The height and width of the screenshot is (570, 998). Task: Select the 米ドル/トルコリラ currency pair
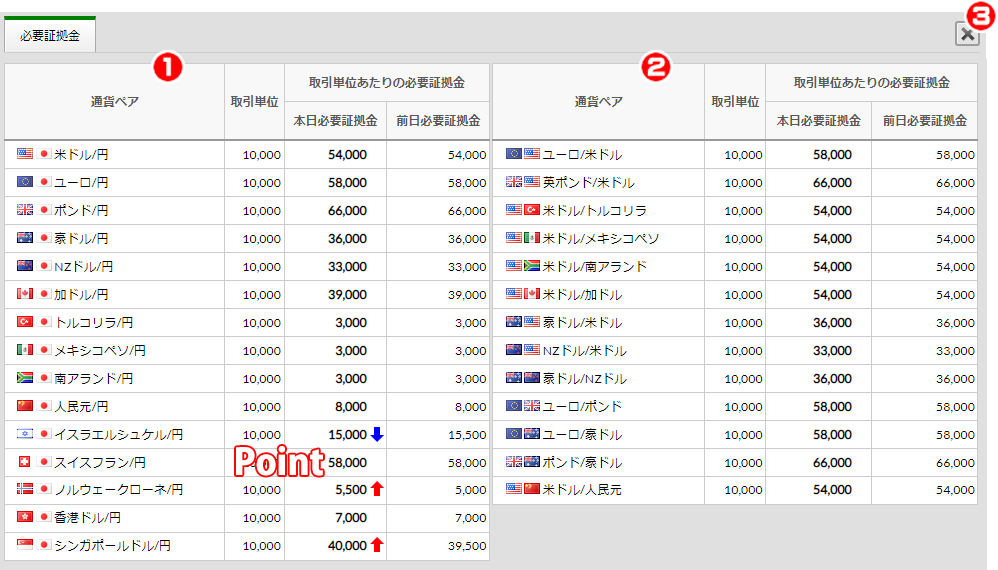coord(594,211)
